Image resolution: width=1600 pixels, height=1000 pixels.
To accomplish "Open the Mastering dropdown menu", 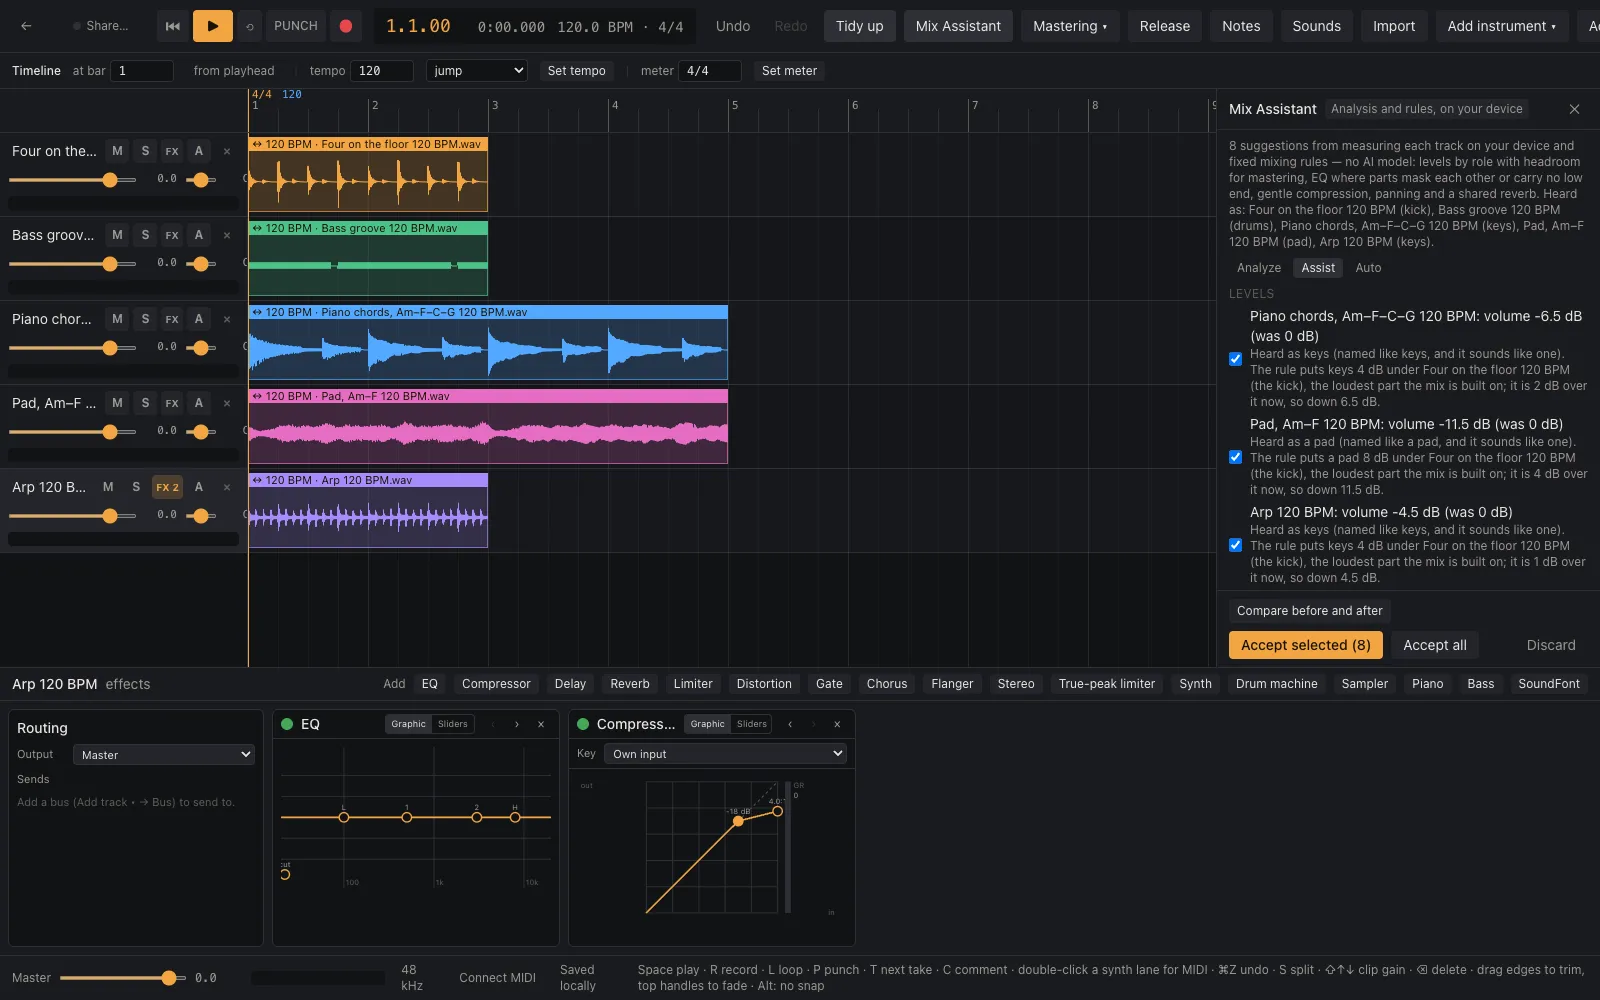I will click(x=1070, y=26).
